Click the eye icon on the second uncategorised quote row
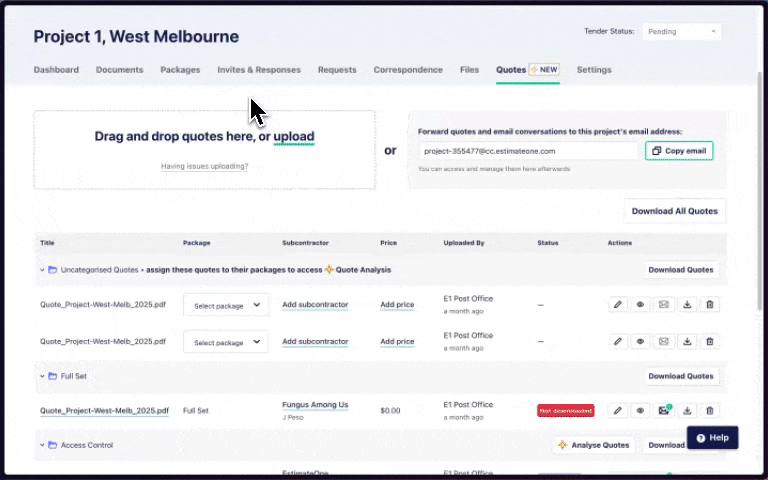 [x=641, y=341]
